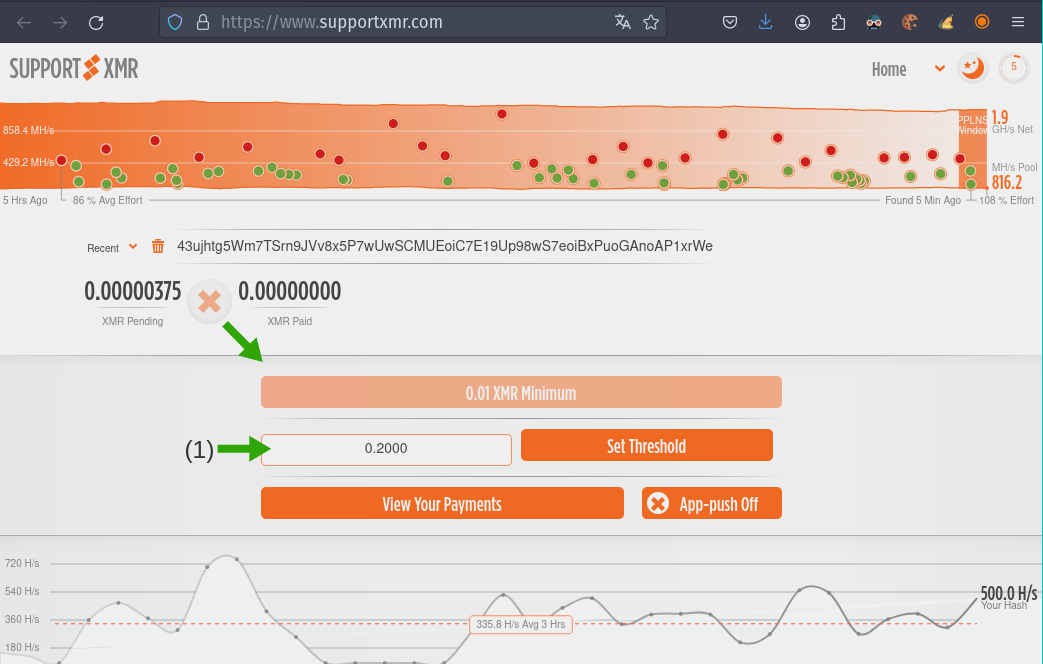Open the downloads arrow icon
Screen dimensions: 1043x664
tap(766, 23)
